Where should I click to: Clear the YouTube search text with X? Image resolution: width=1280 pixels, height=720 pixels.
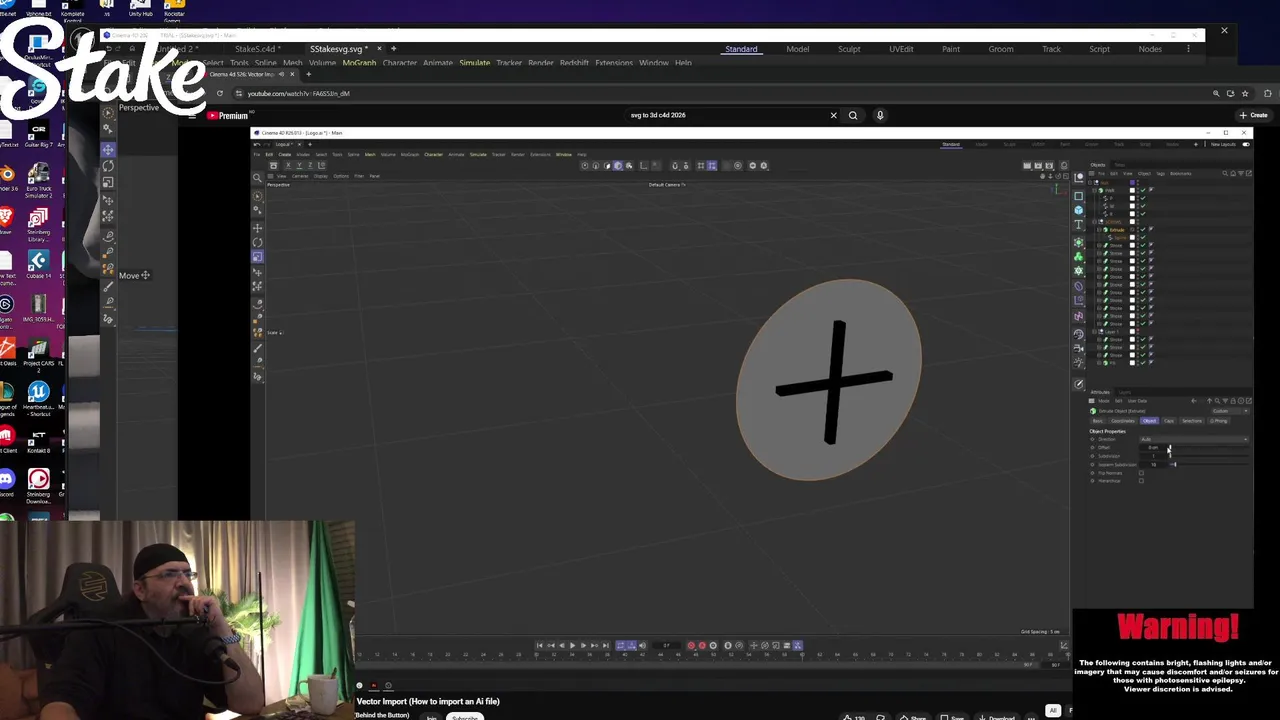833,115
